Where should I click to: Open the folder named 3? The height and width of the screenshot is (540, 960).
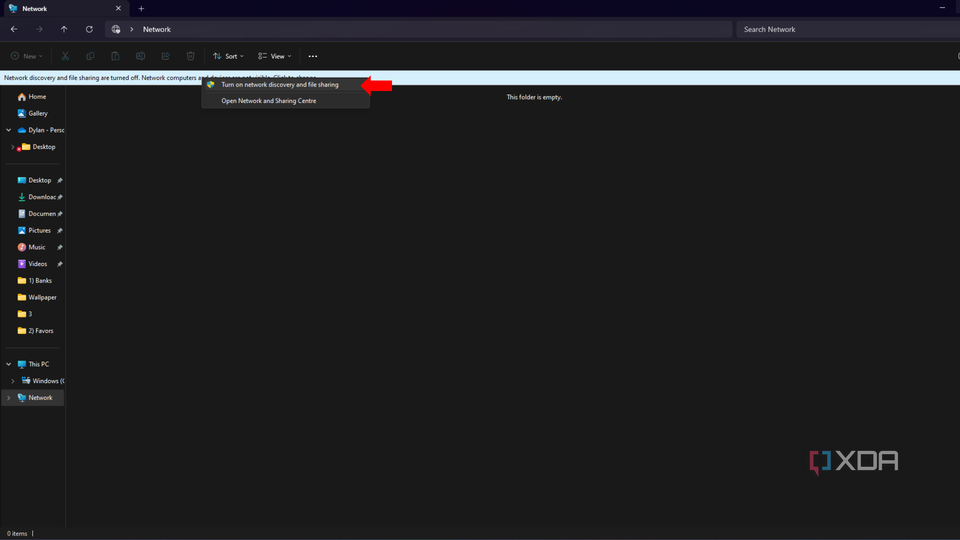(x=25, y=314)
